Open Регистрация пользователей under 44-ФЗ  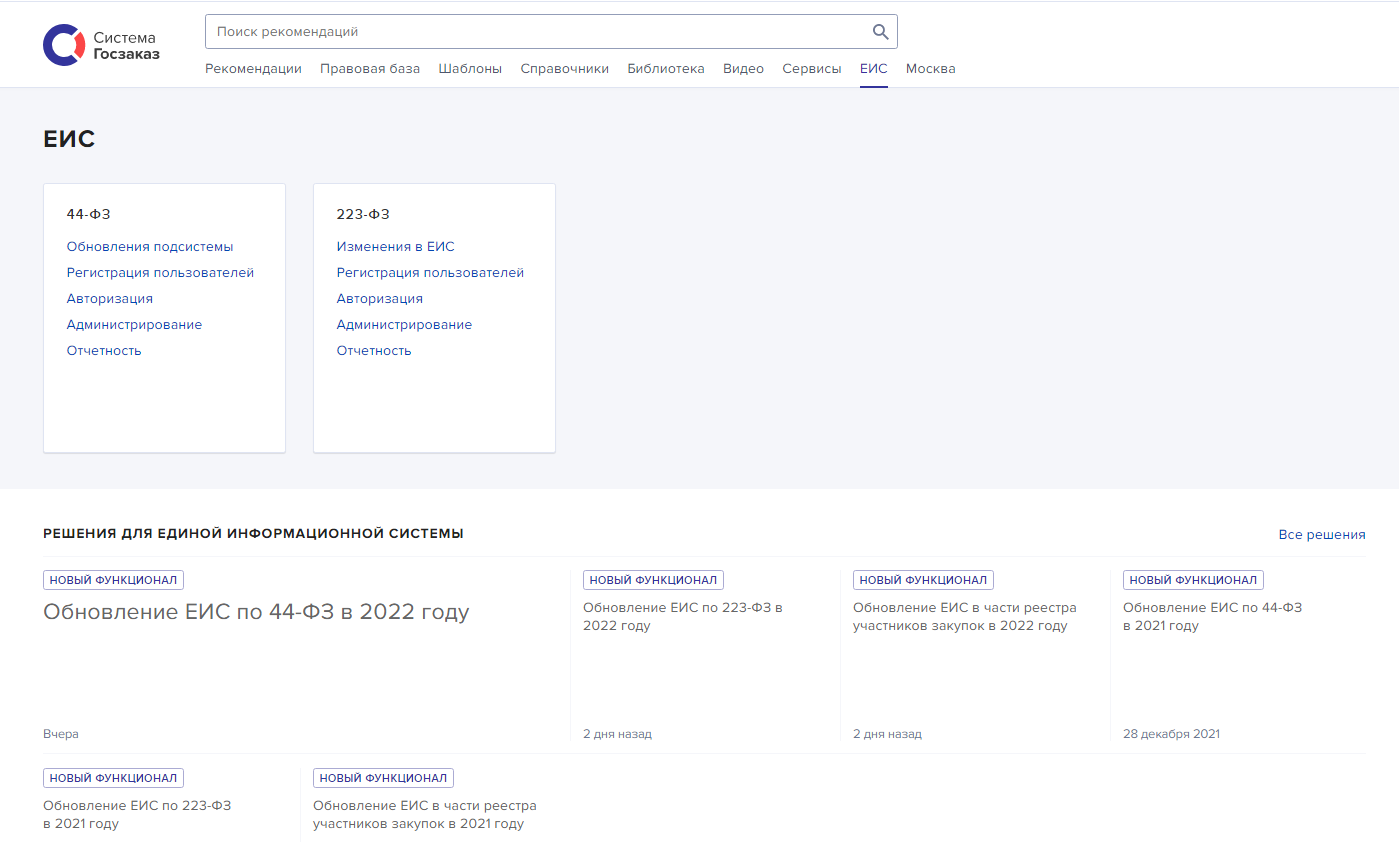coord(160,273)
